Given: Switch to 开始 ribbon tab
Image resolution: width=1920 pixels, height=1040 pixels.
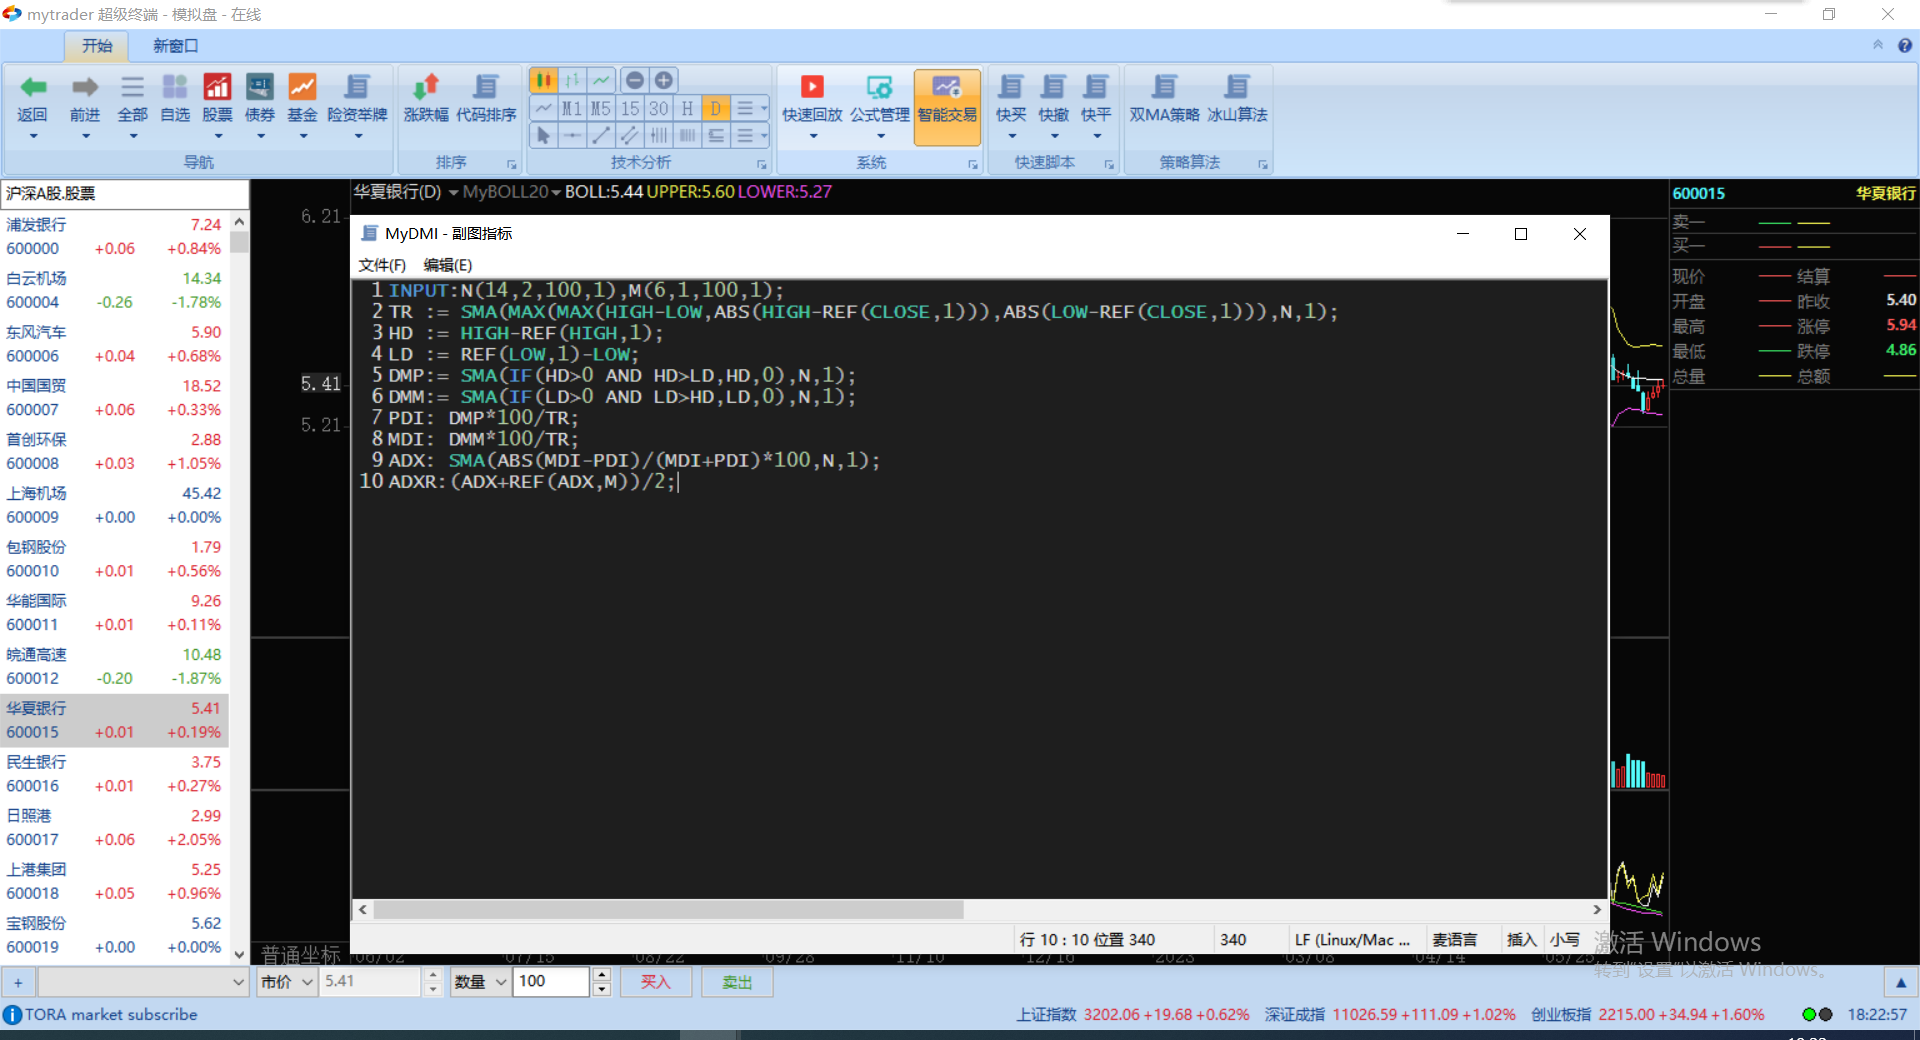Looking at the screenshot, I should [97, 46].
